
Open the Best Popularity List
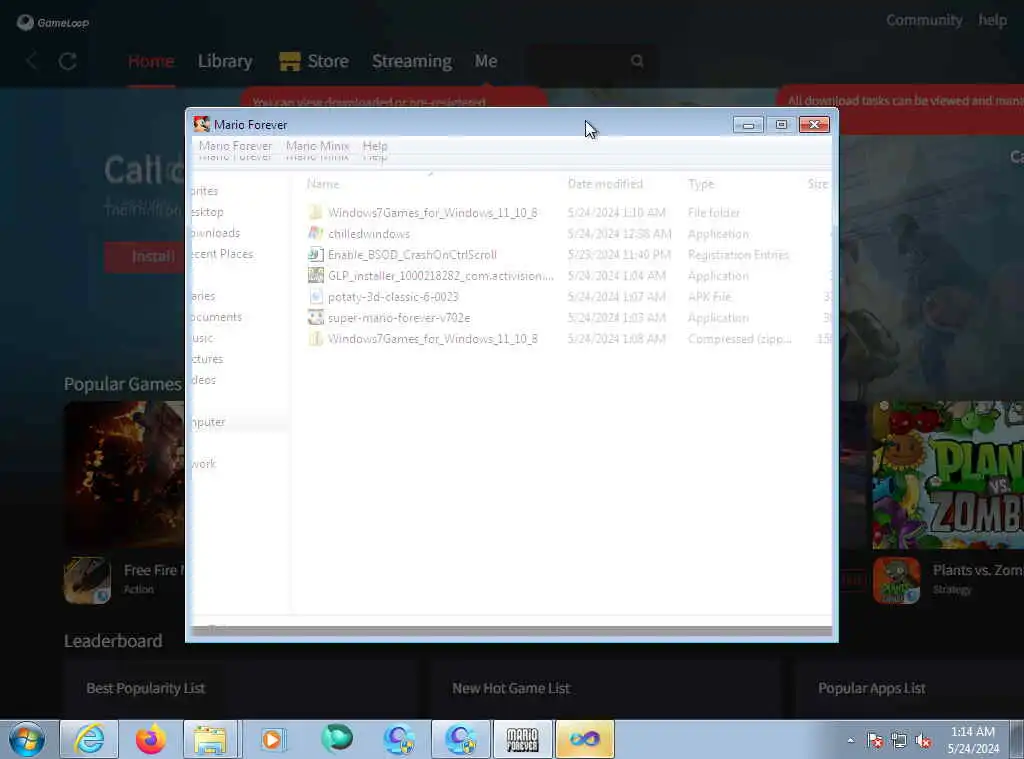pos(146,688)
